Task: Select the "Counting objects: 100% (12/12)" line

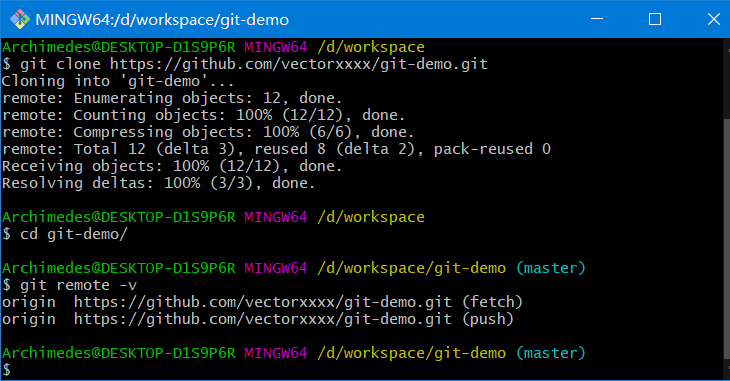Action: point(203,115)
